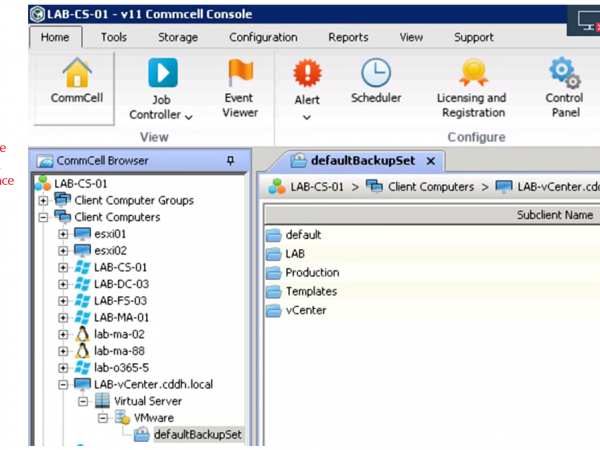Viewport: 600px width, 450px height.
Task: Click the Windows icon next to LAB-FS-03
Action: coord(82,301)
